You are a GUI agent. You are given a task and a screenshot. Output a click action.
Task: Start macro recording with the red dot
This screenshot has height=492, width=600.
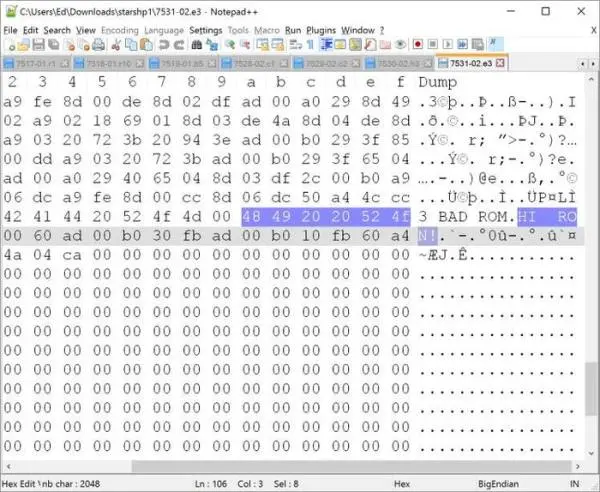418,45
